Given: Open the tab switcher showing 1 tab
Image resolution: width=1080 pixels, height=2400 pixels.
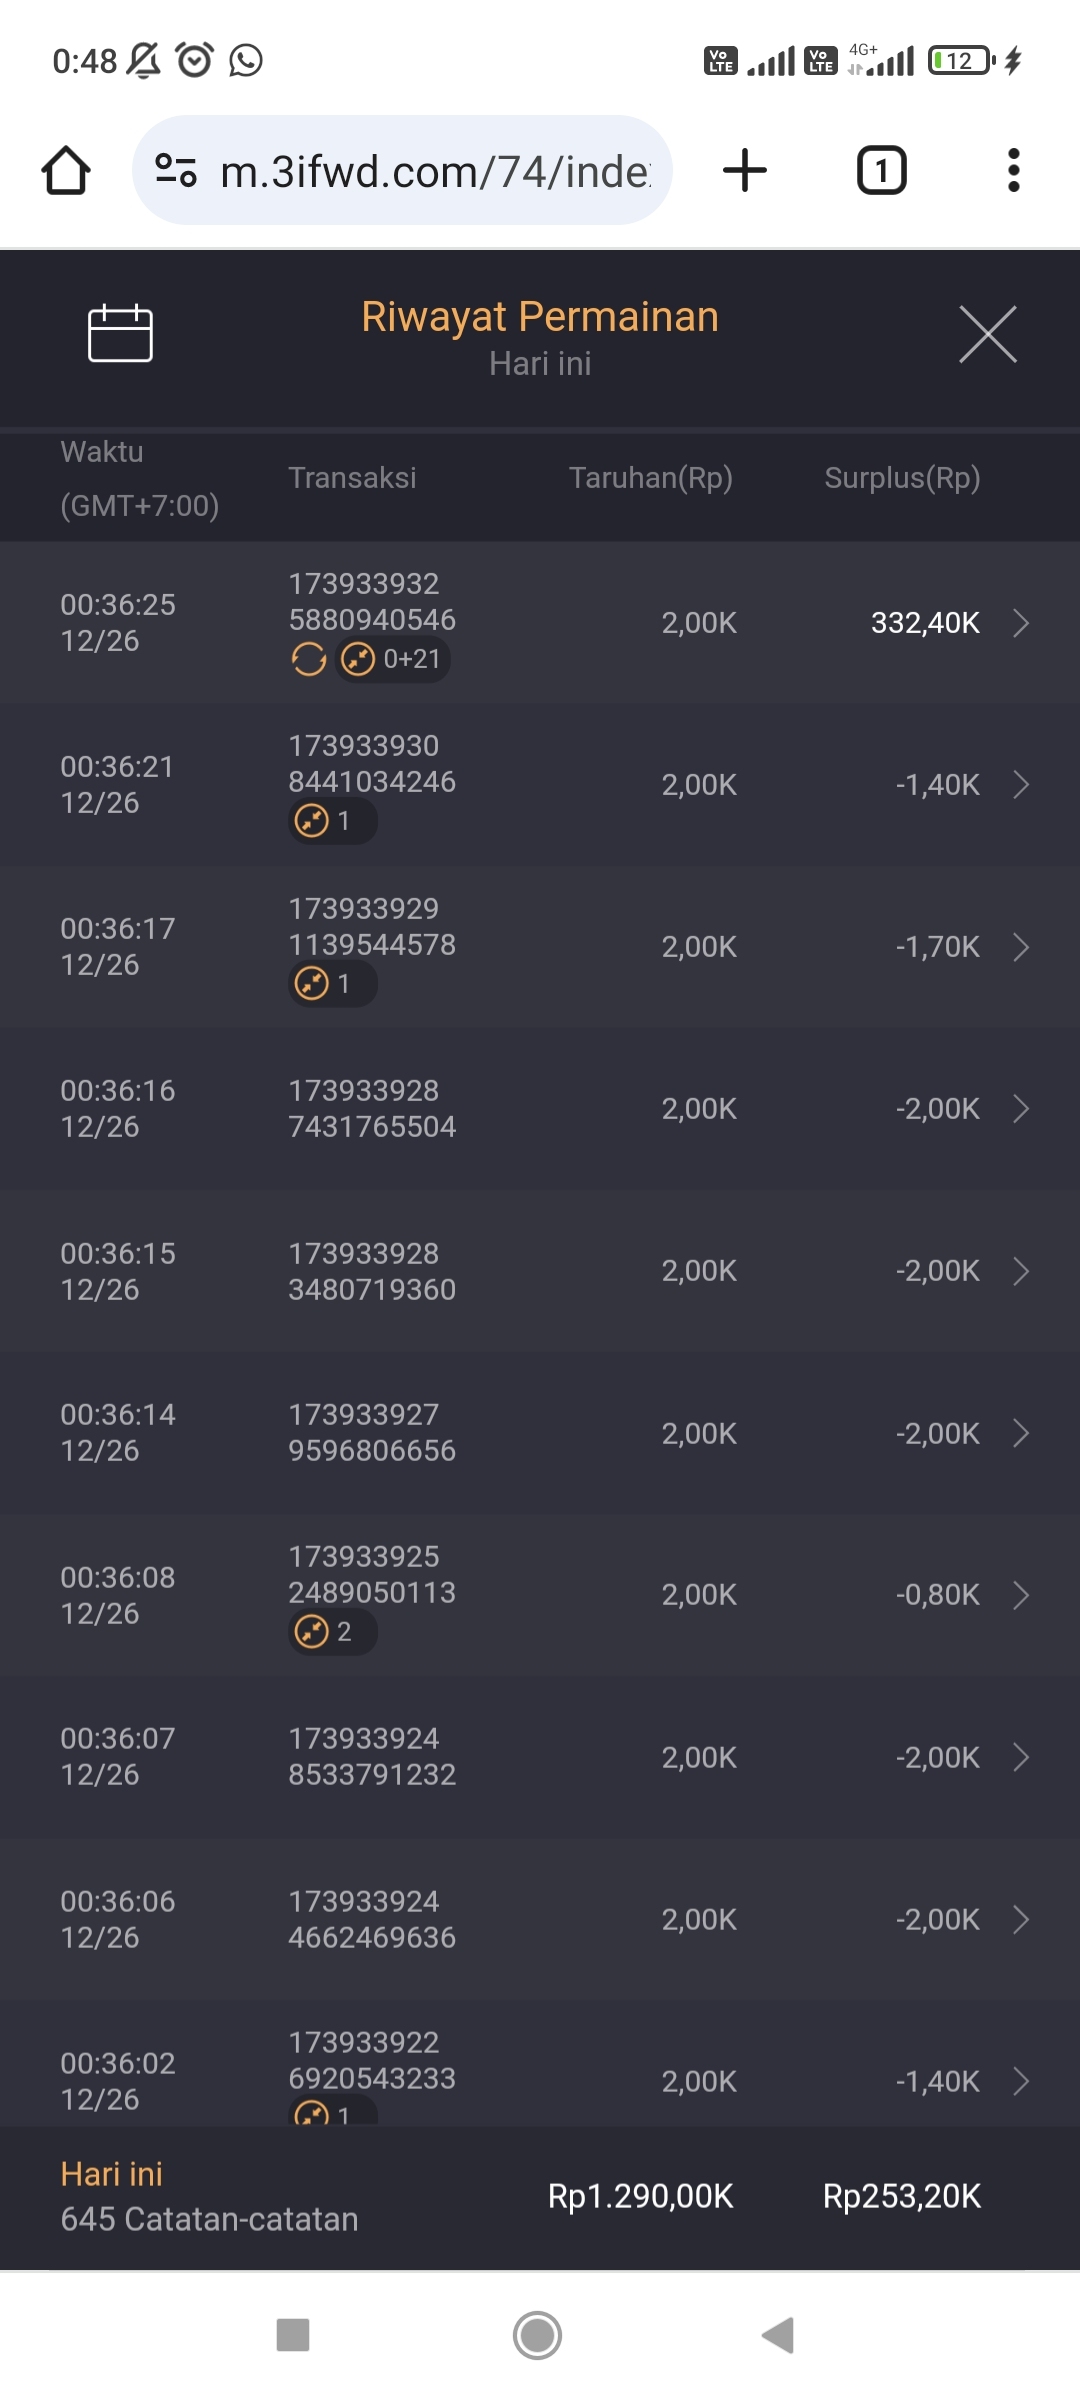Looking at the screenshot, I should tap(881, 171).
